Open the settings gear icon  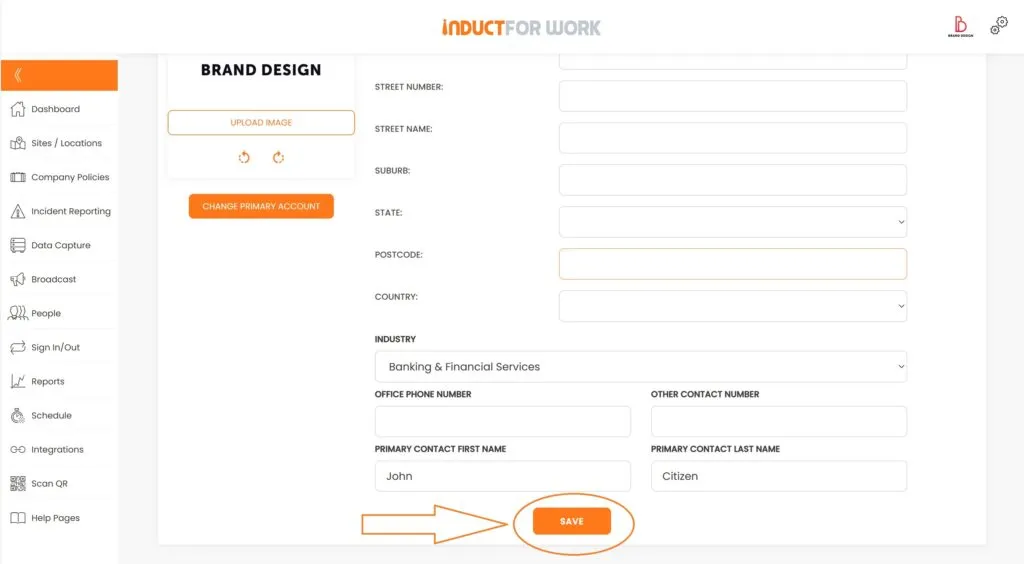pos(999,26)
